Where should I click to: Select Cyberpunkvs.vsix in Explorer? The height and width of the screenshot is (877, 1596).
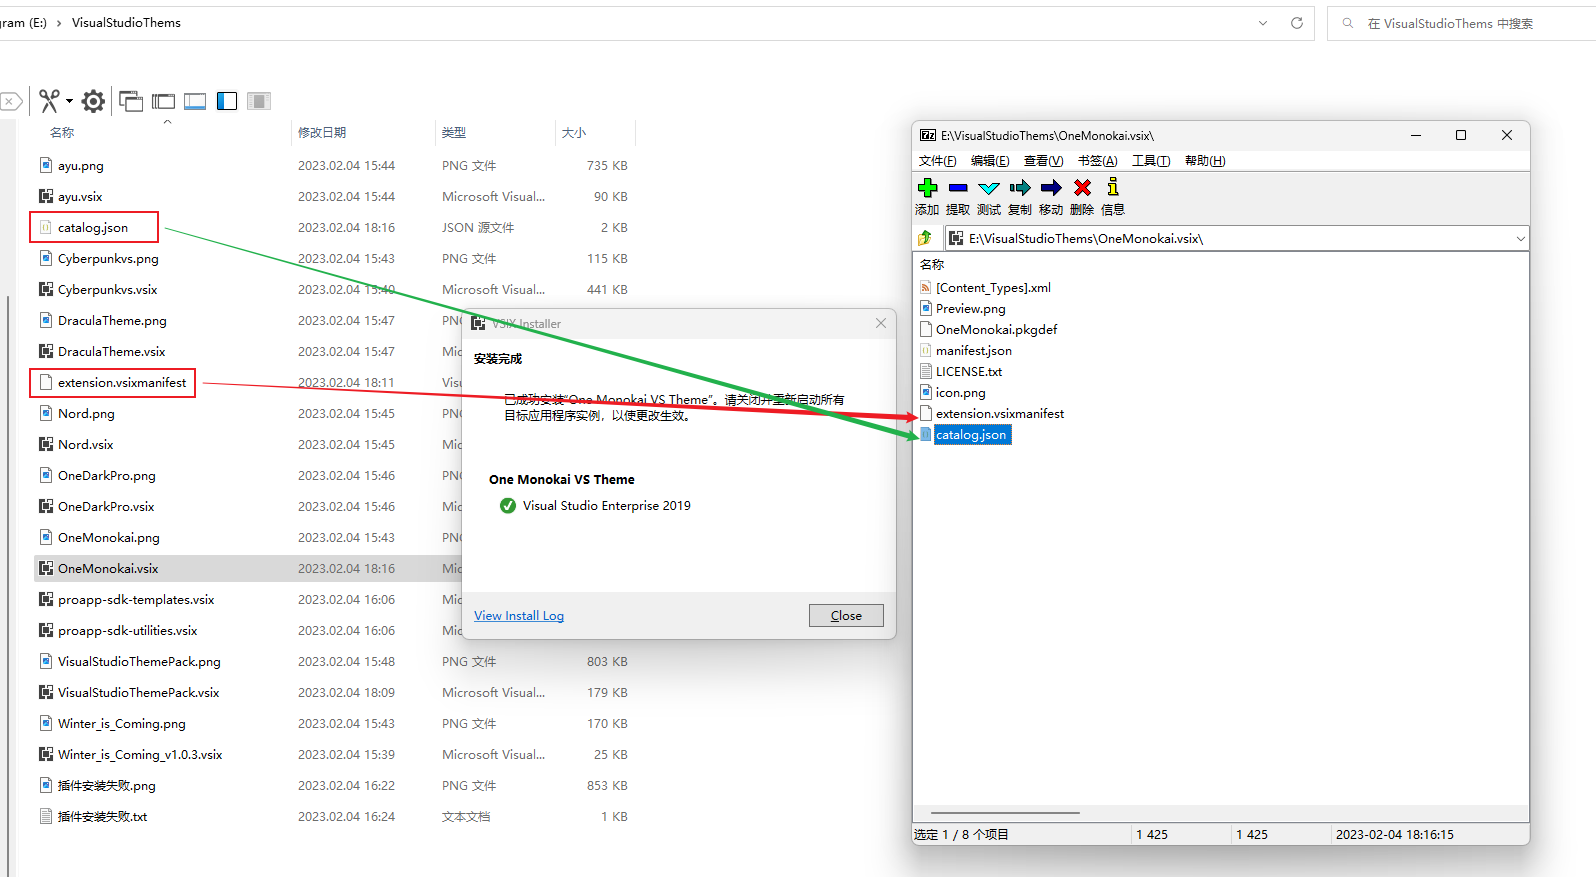point(107,290)
